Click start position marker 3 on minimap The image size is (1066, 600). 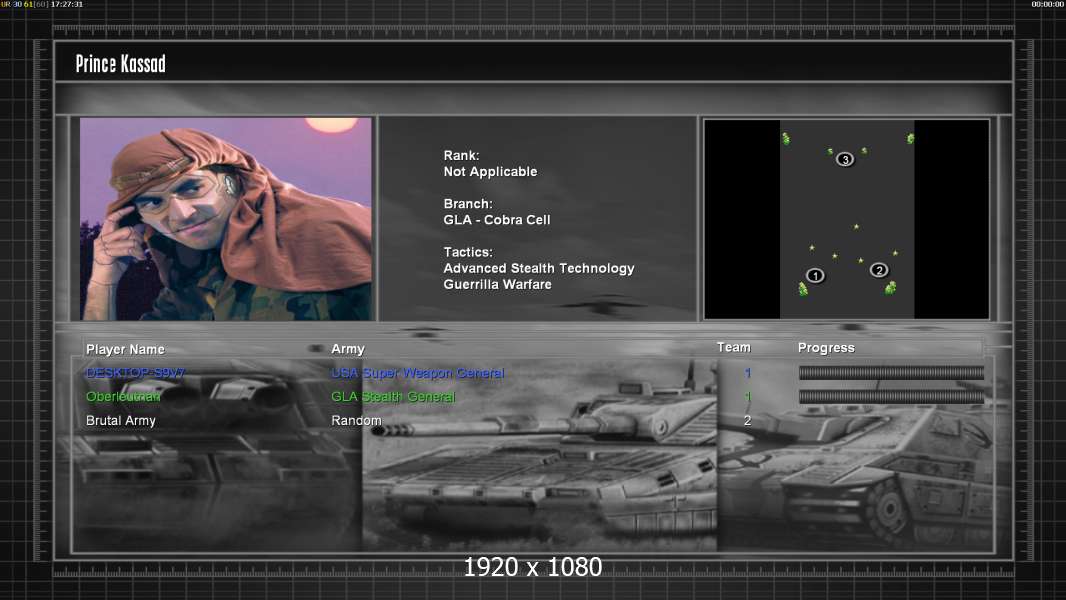coord(844,159)
